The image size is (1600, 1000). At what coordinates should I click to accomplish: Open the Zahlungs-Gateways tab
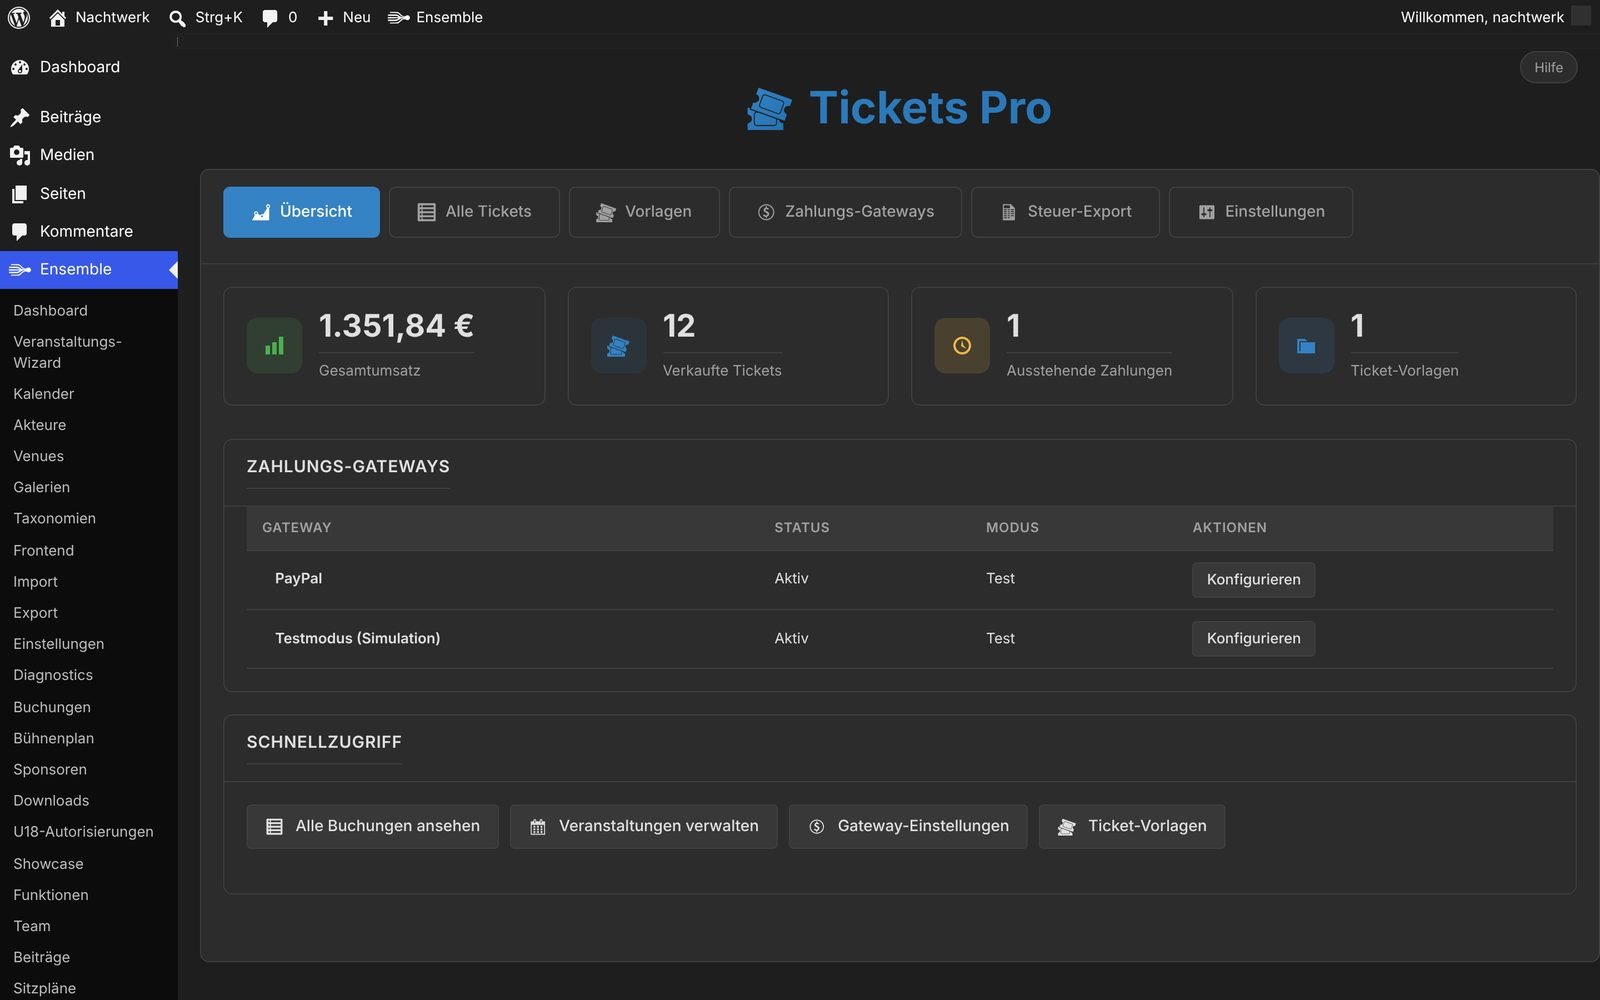point(845,212)
